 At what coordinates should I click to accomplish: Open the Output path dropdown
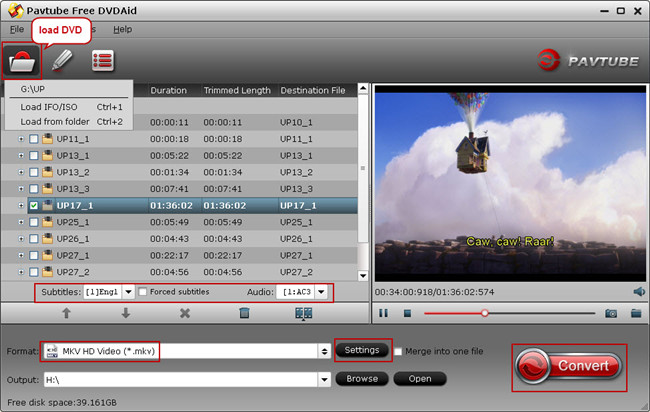[324, 379]
